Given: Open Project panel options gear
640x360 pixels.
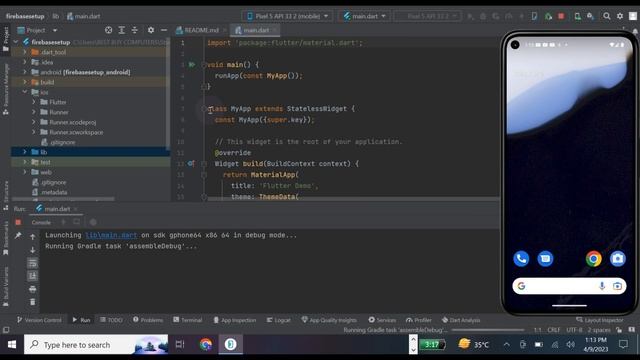Looking at the screenshot, I should click(x=151, y=30).
